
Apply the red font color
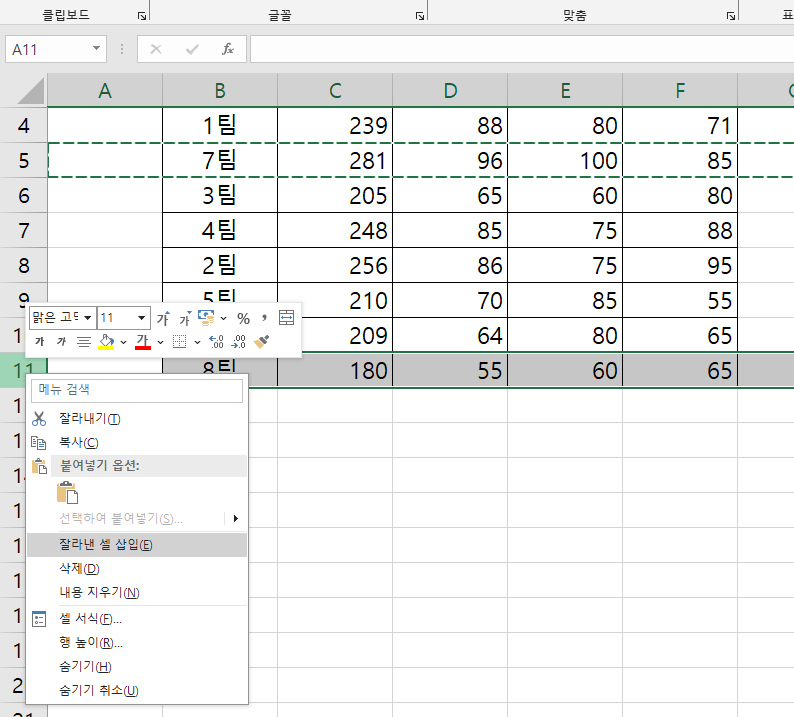[143, 342]
